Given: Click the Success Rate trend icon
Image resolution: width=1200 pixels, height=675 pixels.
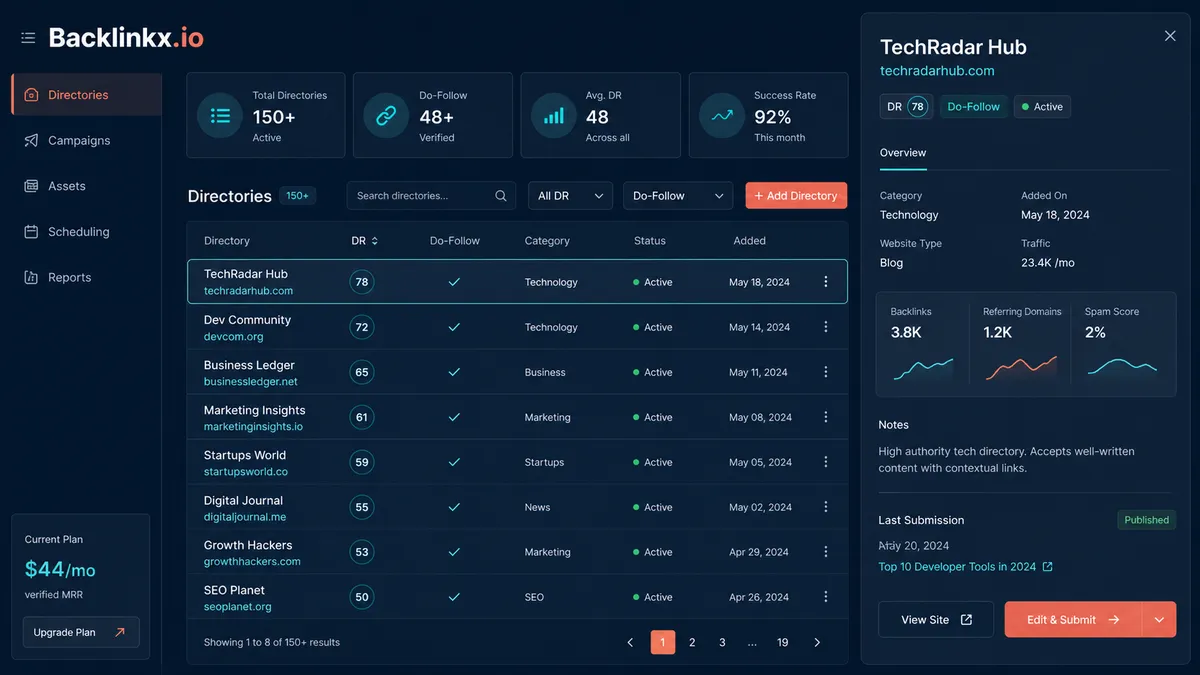Looking at the screenshot, I should [721, 116].
